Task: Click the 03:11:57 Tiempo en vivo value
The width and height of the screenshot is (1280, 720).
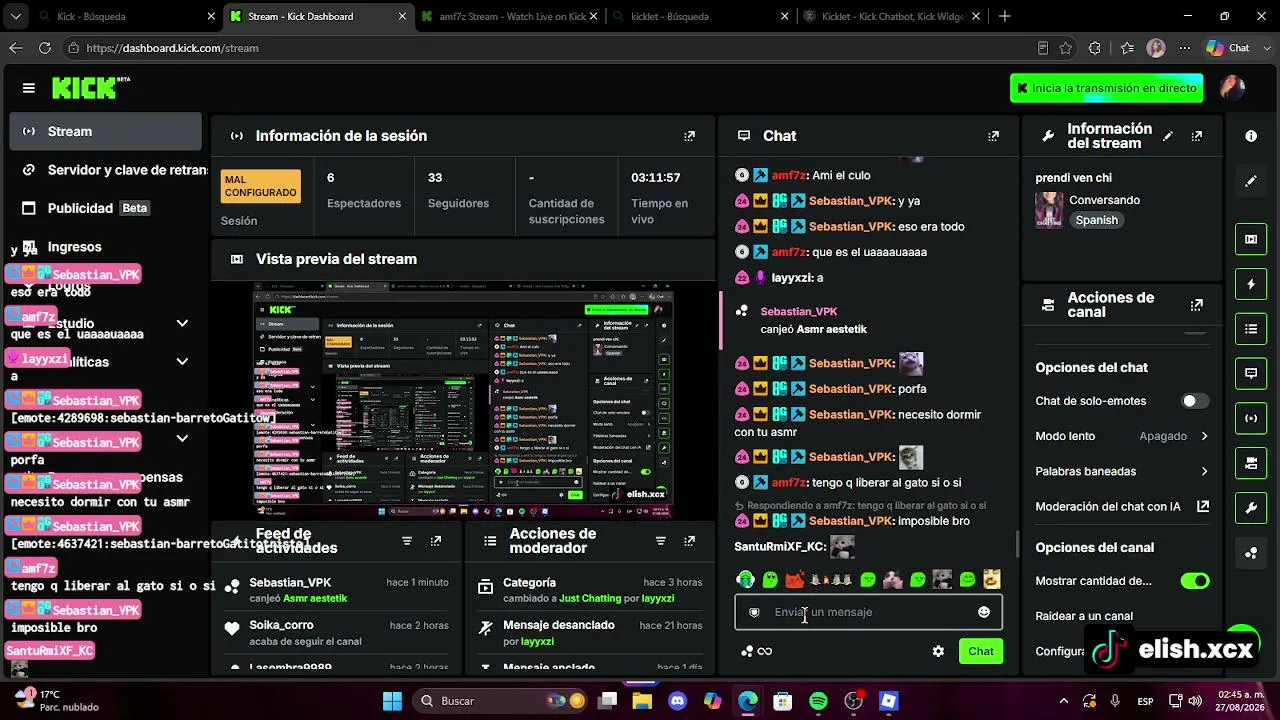Action: pos(656,177)
